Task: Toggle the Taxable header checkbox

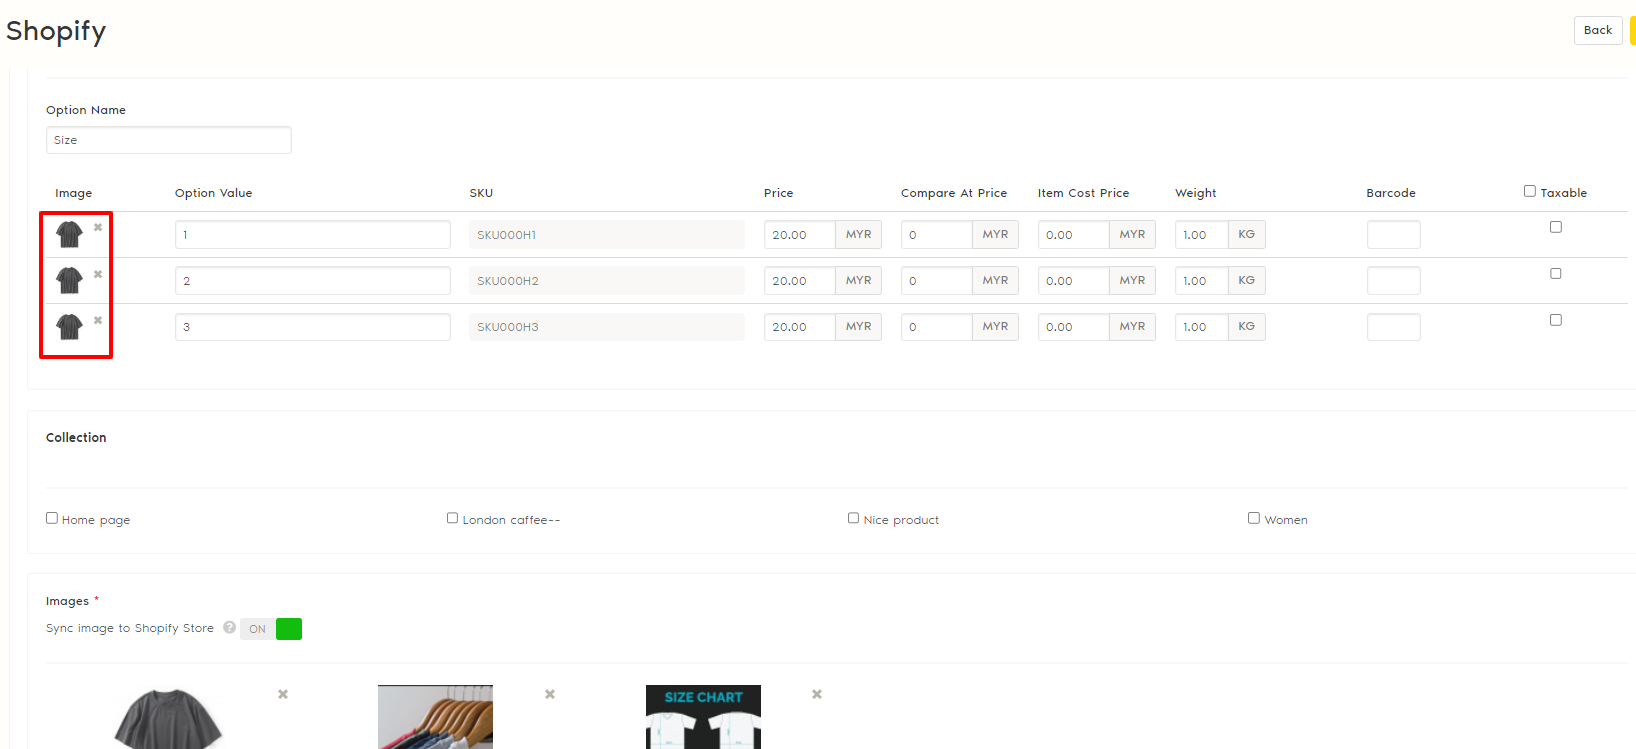Action: point(1530,191)
